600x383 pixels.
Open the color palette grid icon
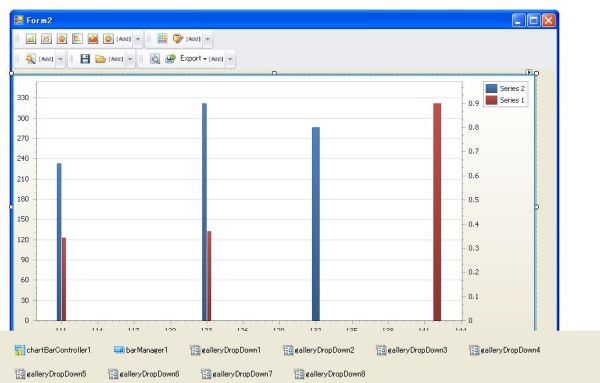point(162,39)
